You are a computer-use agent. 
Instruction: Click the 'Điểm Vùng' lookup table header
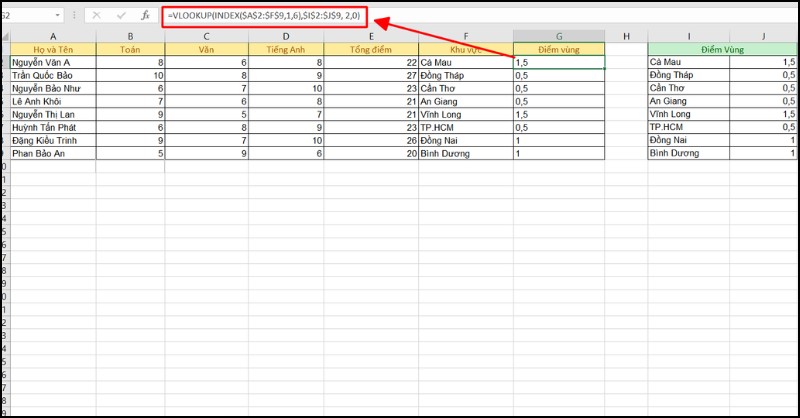tap(720, 49)
